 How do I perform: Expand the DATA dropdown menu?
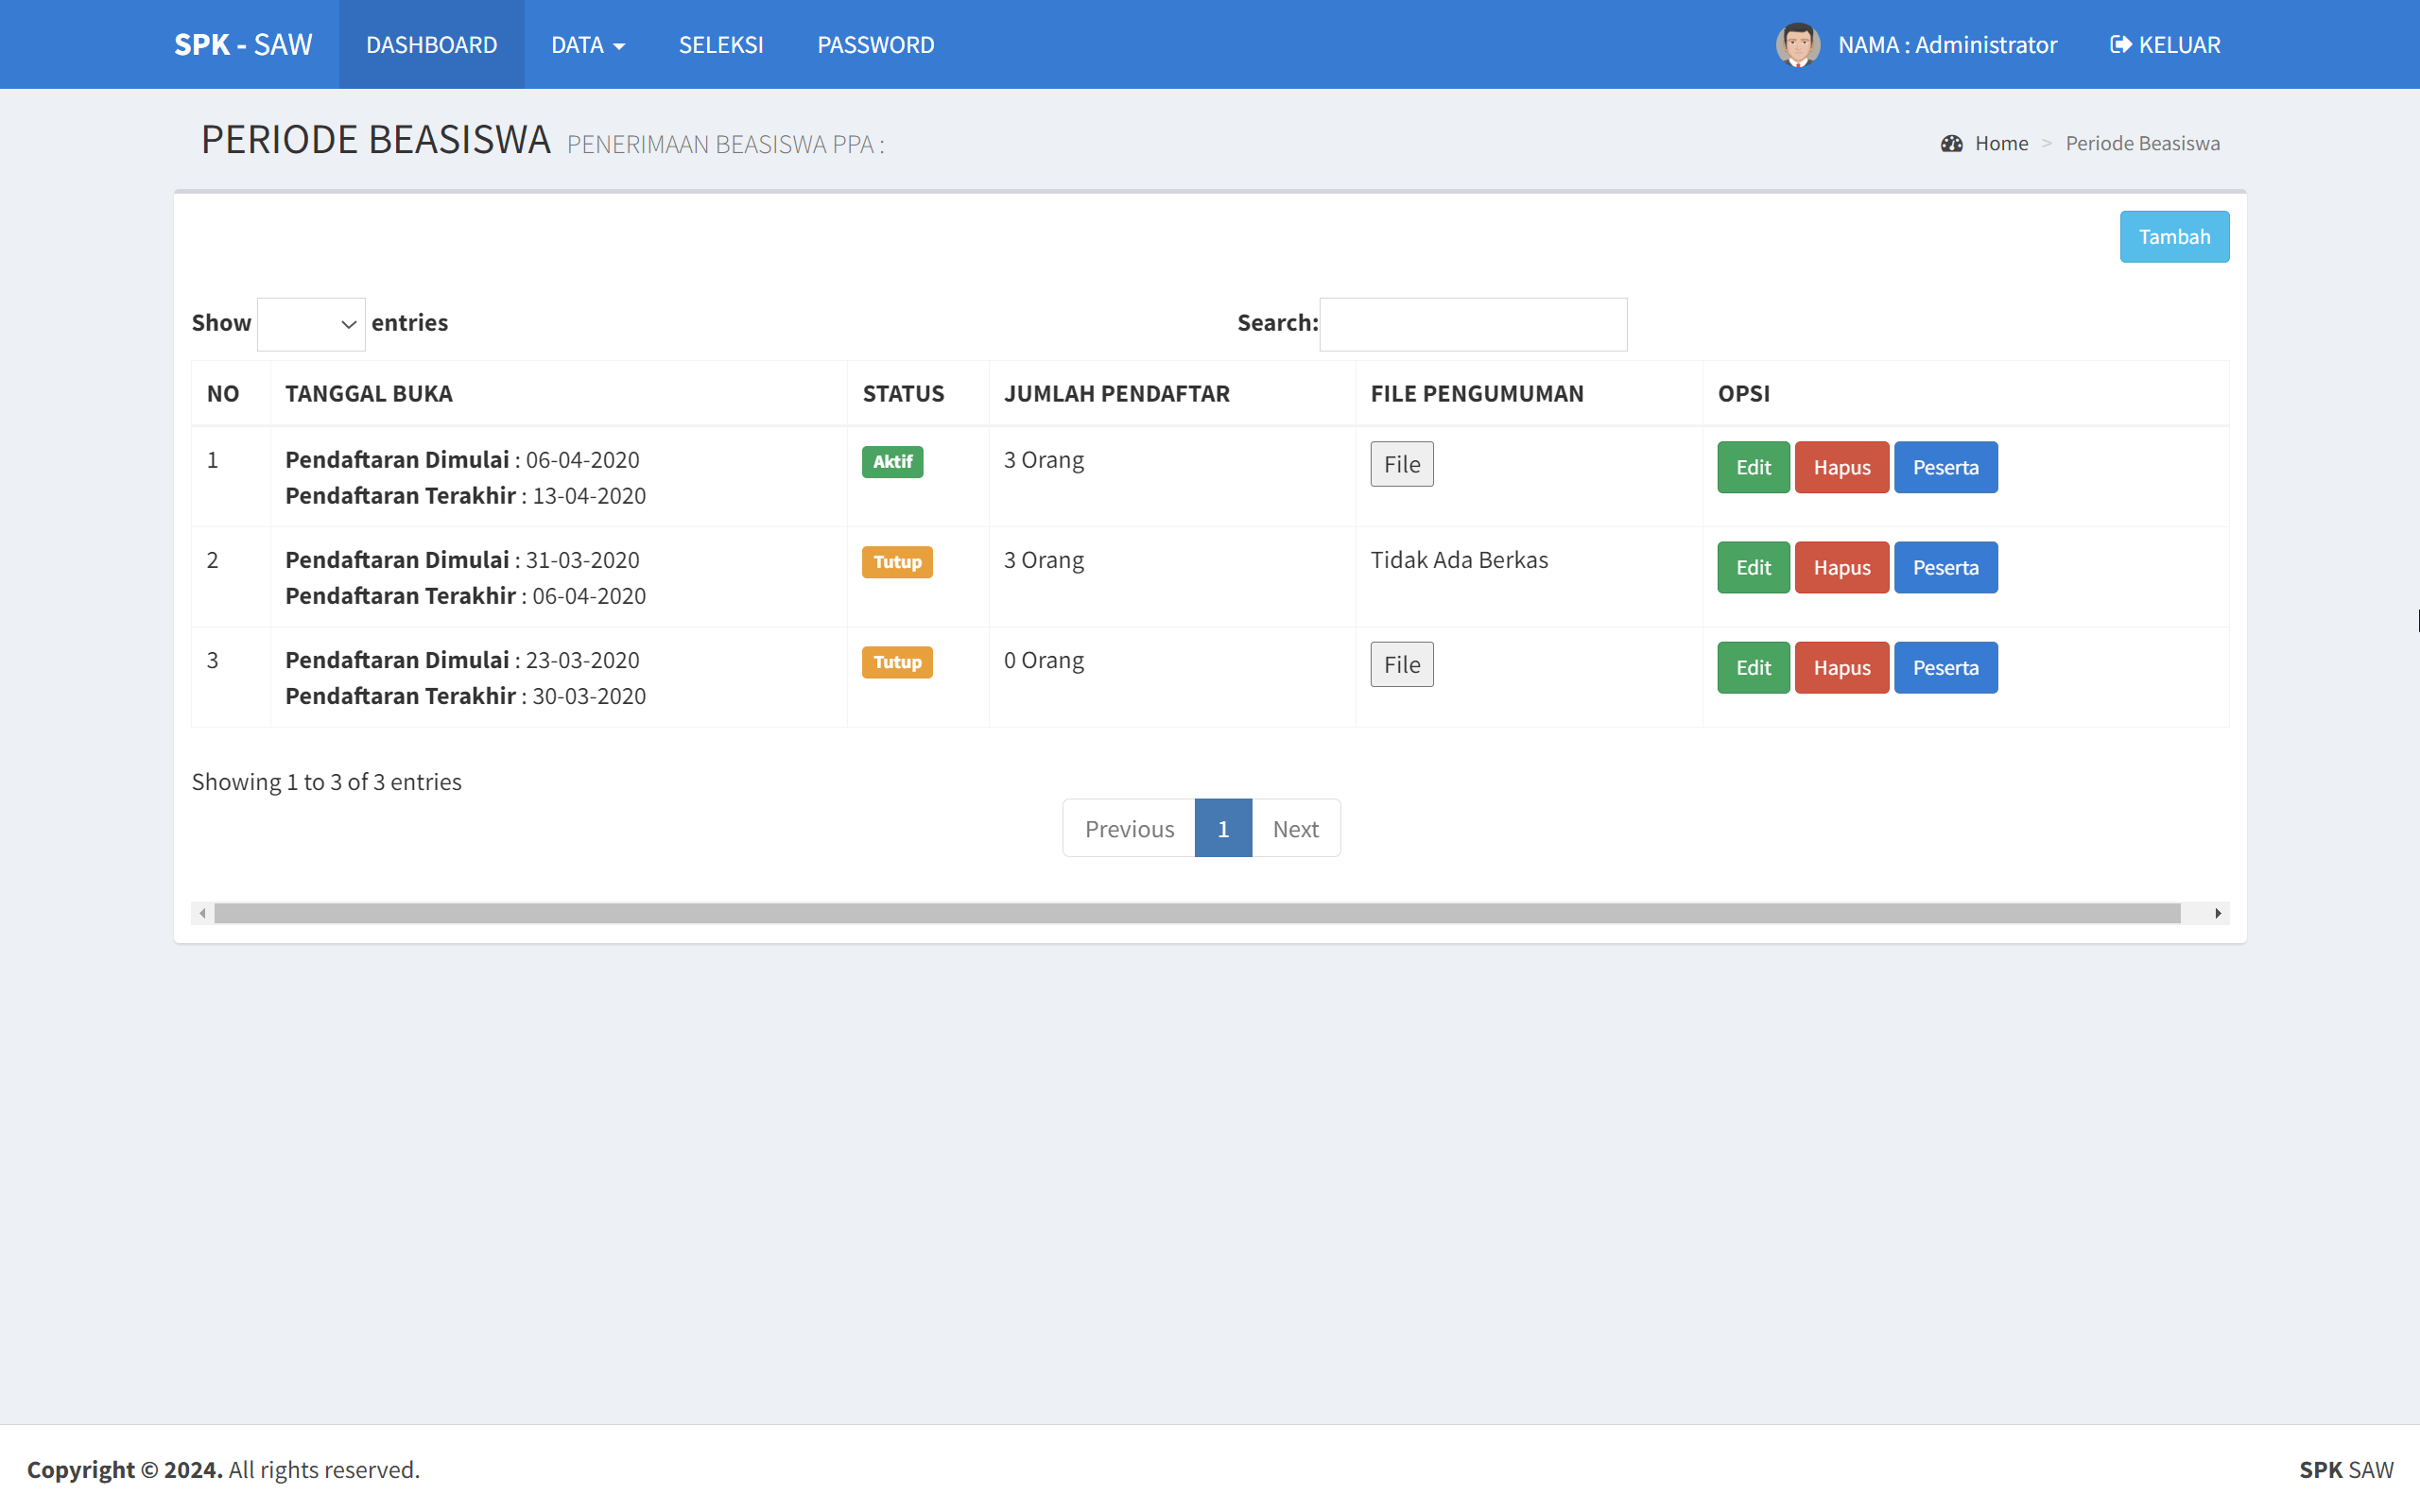pyautogui.click(x=588, y=44)
